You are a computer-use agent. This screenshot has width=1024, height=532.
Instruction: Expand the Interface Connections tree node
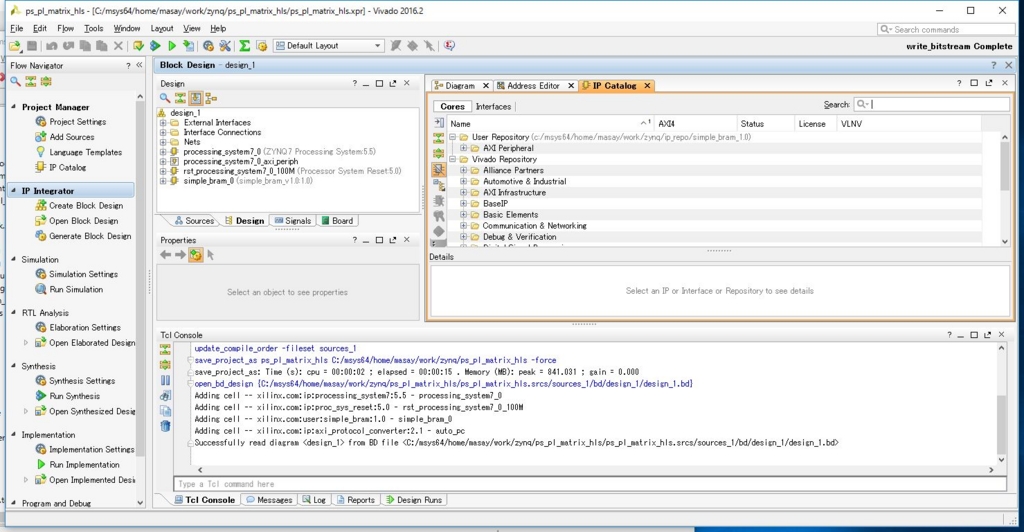[163, 133]
